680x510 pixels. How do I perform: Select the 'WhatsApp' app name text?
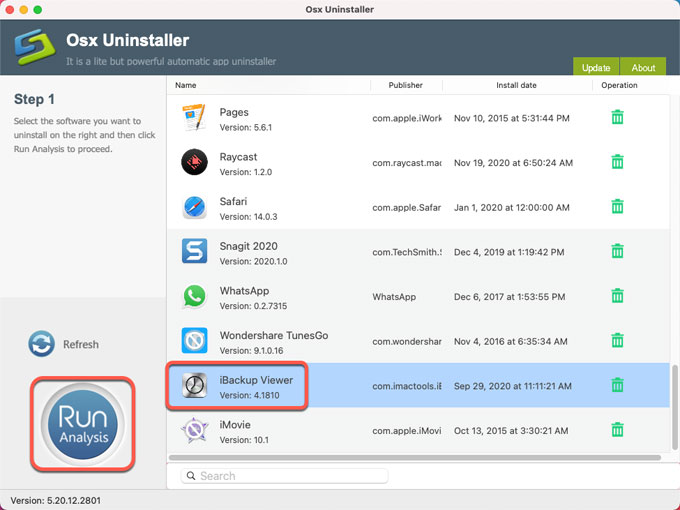coord(244,291)
